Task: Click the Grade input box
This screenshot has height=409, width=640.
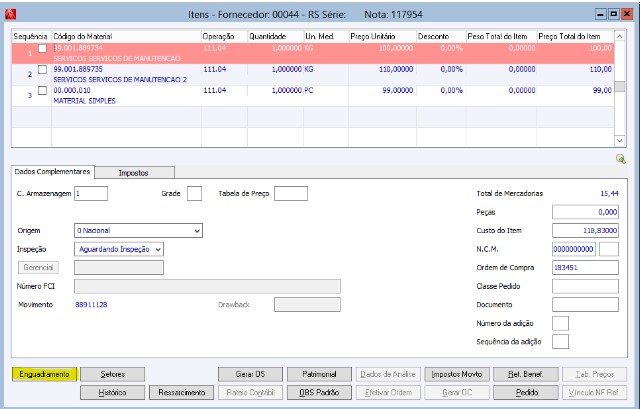Action: (x=194, y=193)
